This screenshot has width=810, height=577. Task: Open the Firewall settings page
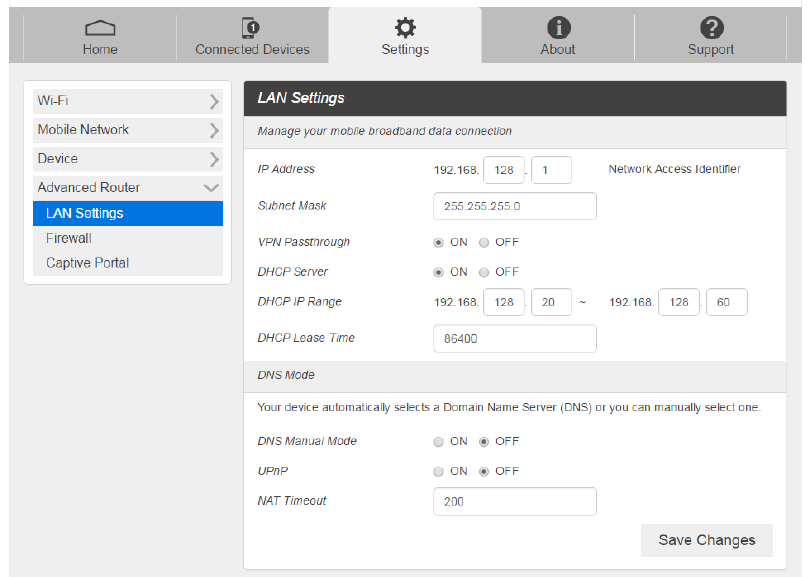pyautogui.click(x=69, y=238)
